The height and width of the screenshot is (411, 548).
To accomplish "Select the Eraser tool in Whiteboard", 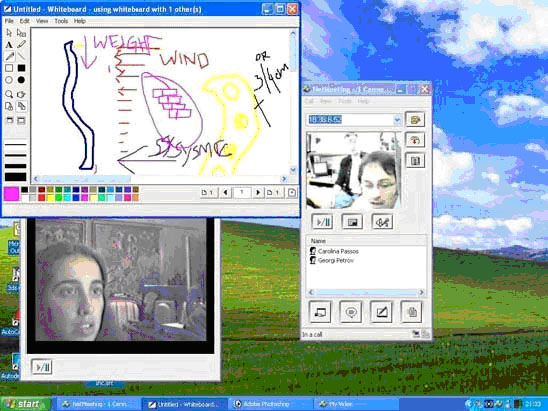I will (x=21, y=33).
